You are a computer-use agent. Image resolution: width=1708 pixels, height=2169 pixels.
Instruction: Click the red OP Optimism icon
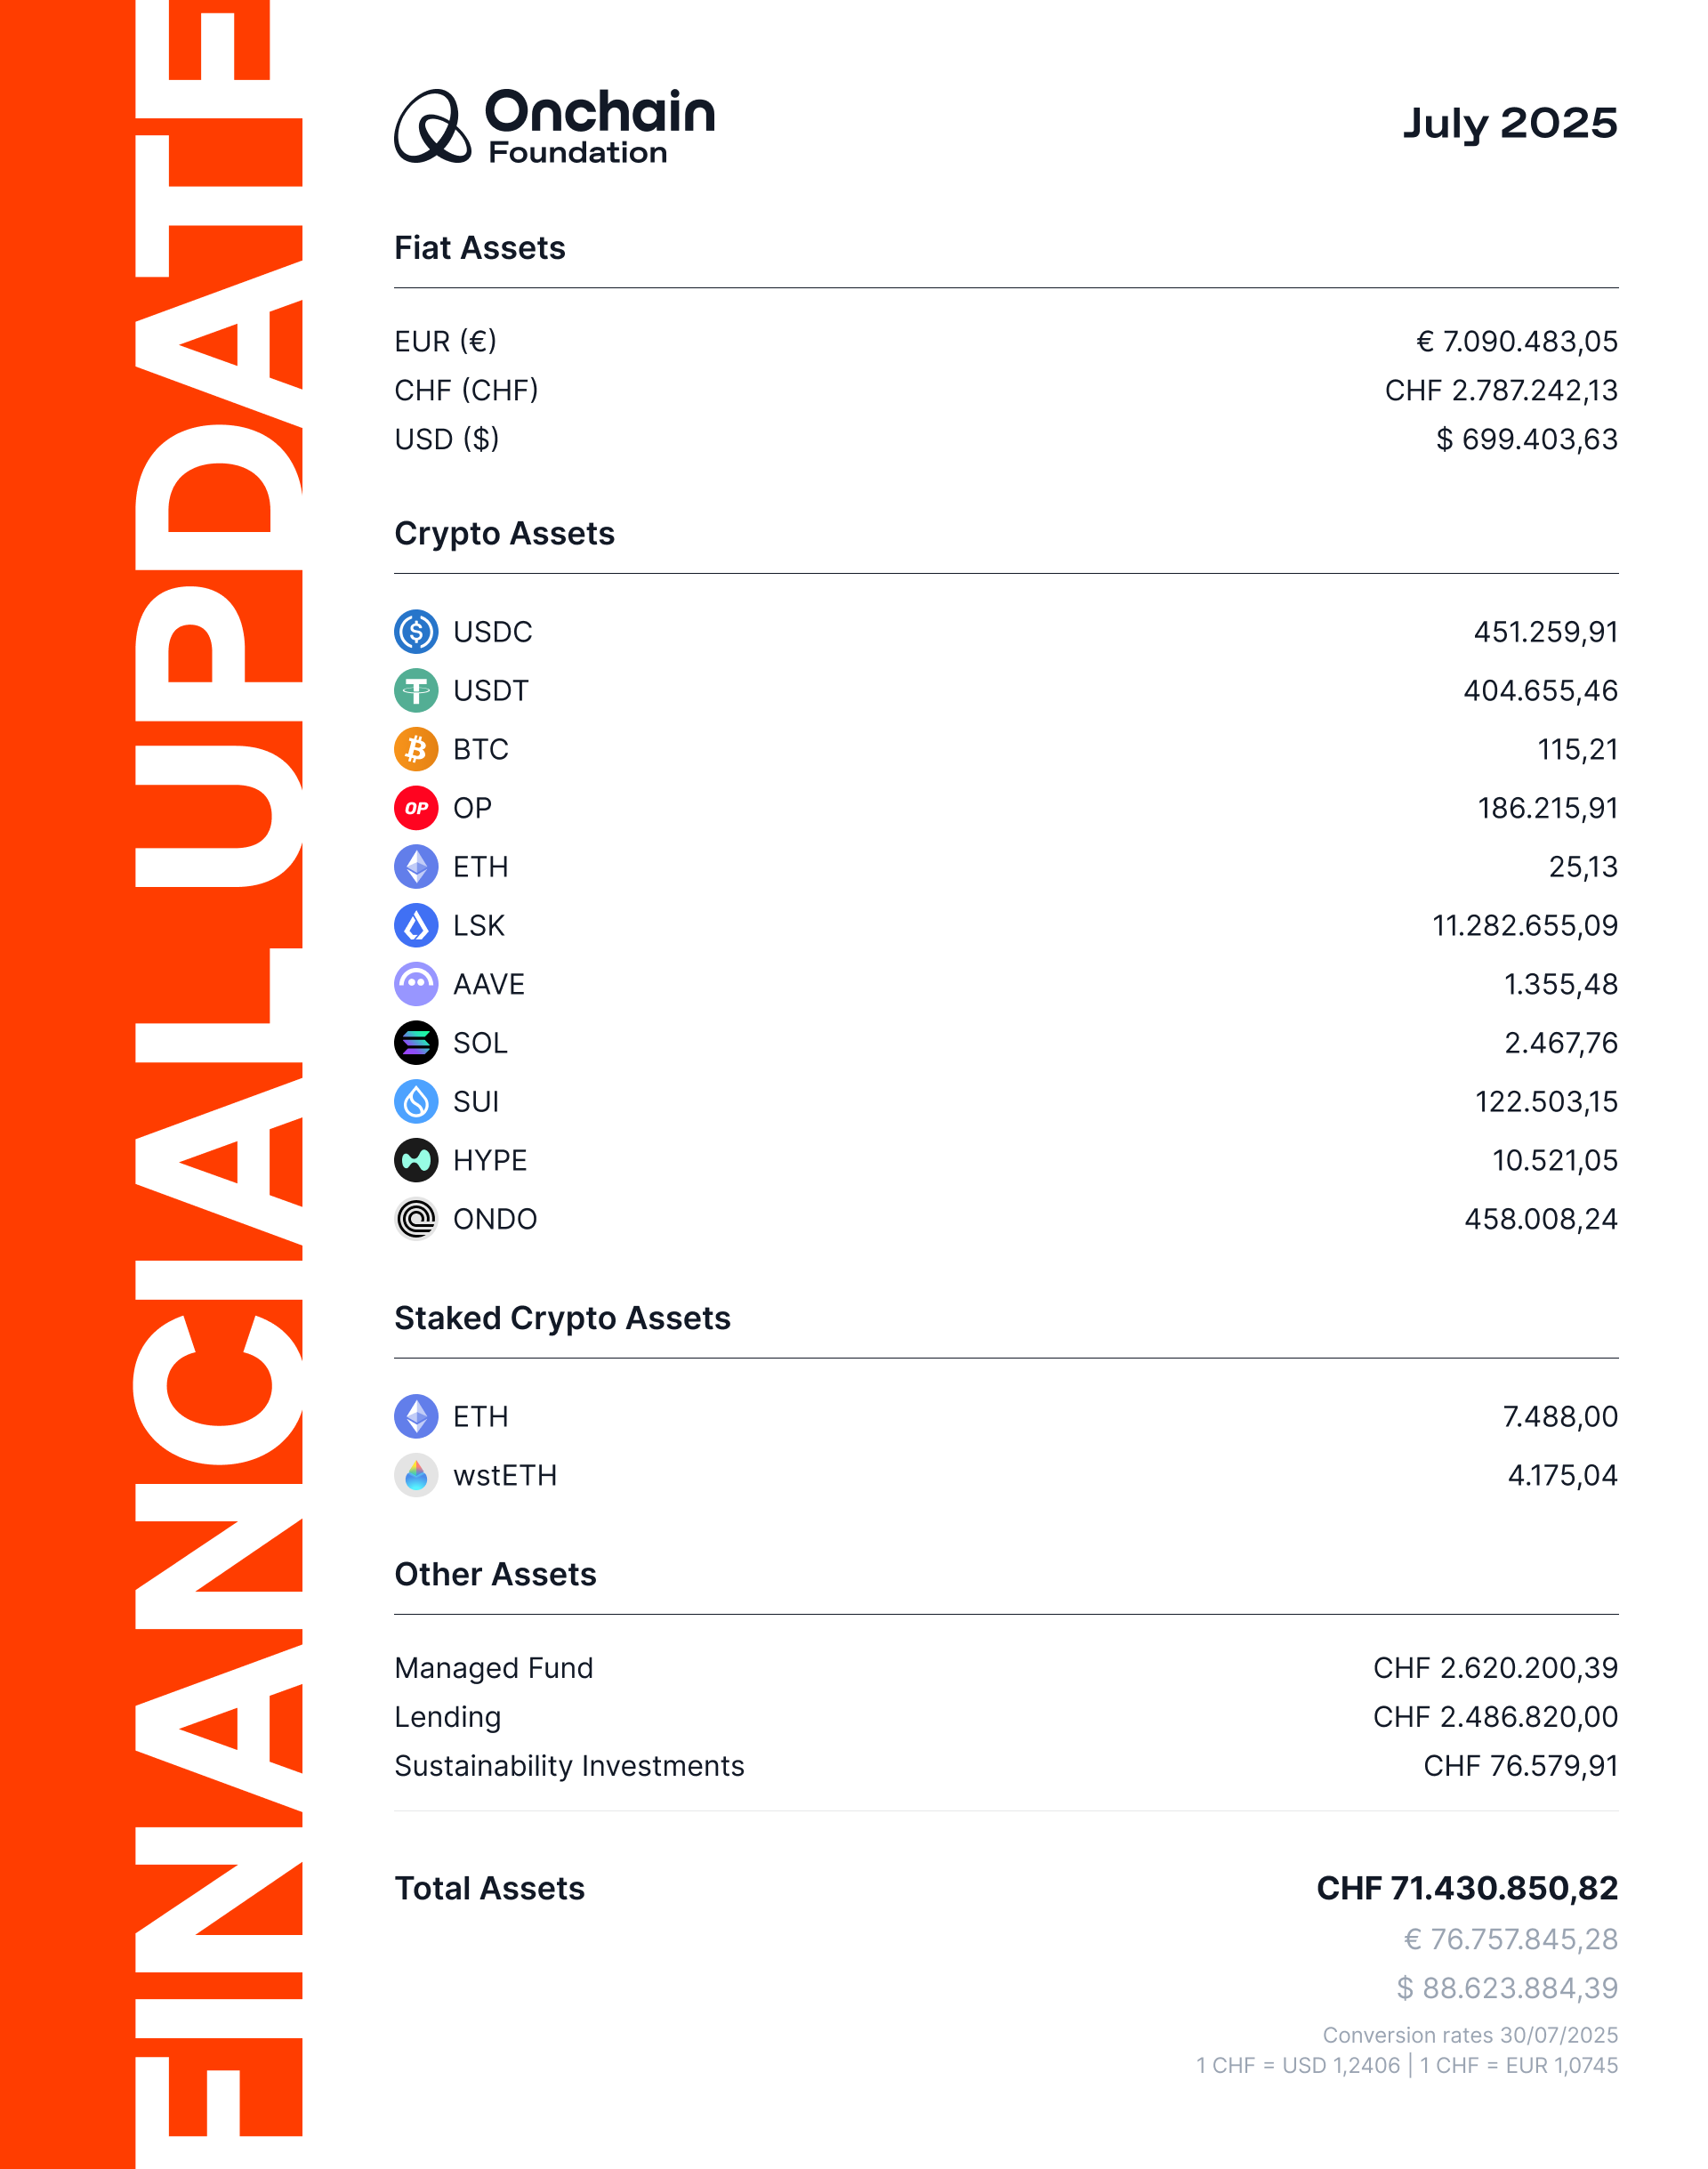(x=416, y=808)
